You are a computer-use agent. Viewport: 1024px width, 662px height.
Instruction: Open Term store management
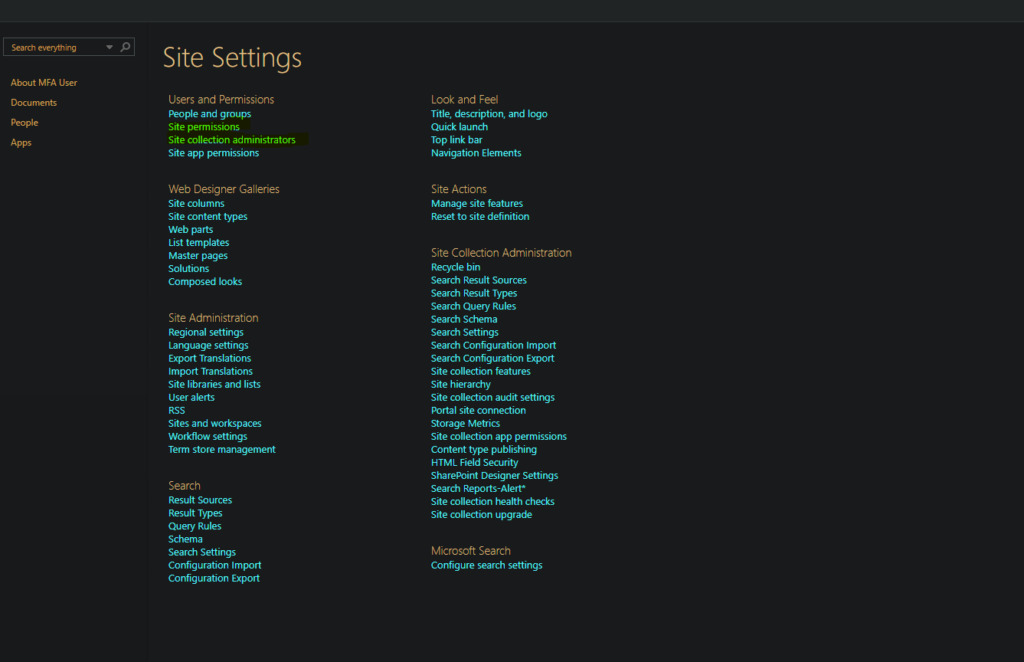(x=222, y=449)
